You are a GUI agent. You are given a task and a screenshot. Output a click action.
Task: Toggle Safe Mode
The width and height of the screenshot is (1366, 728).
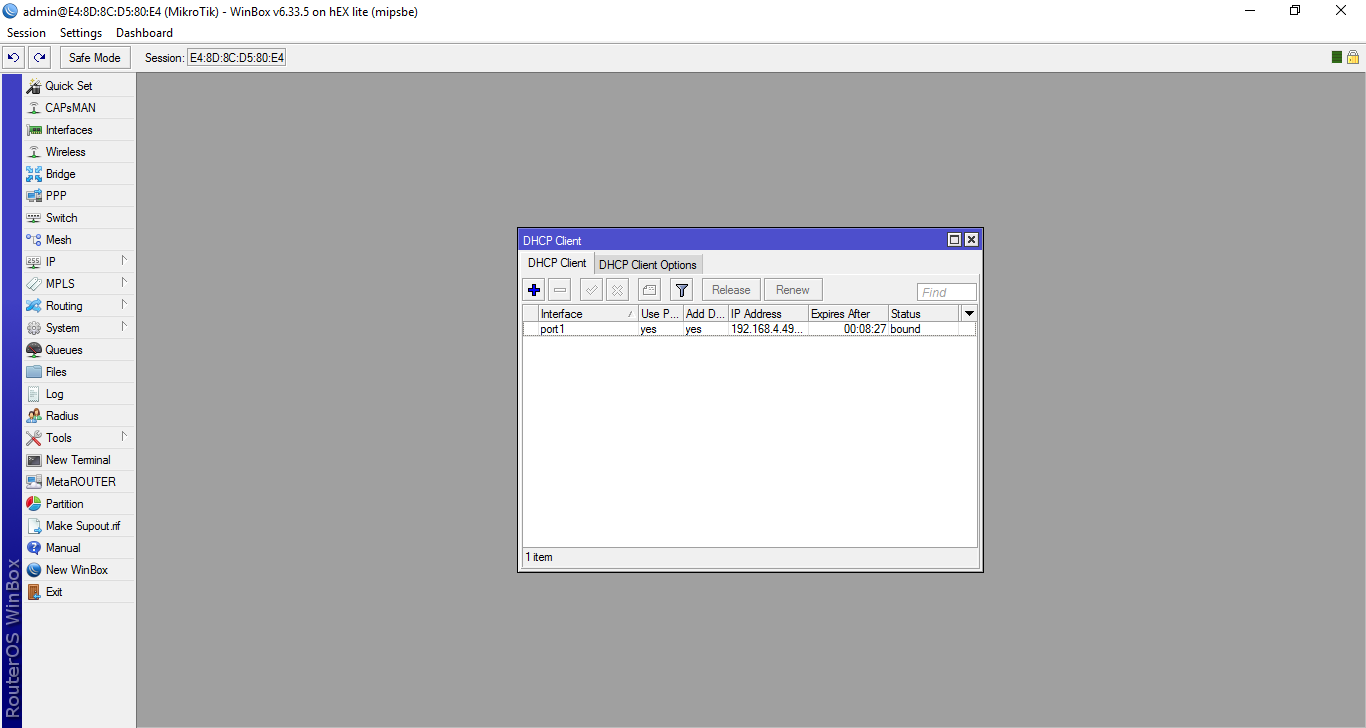pos(95,58)
